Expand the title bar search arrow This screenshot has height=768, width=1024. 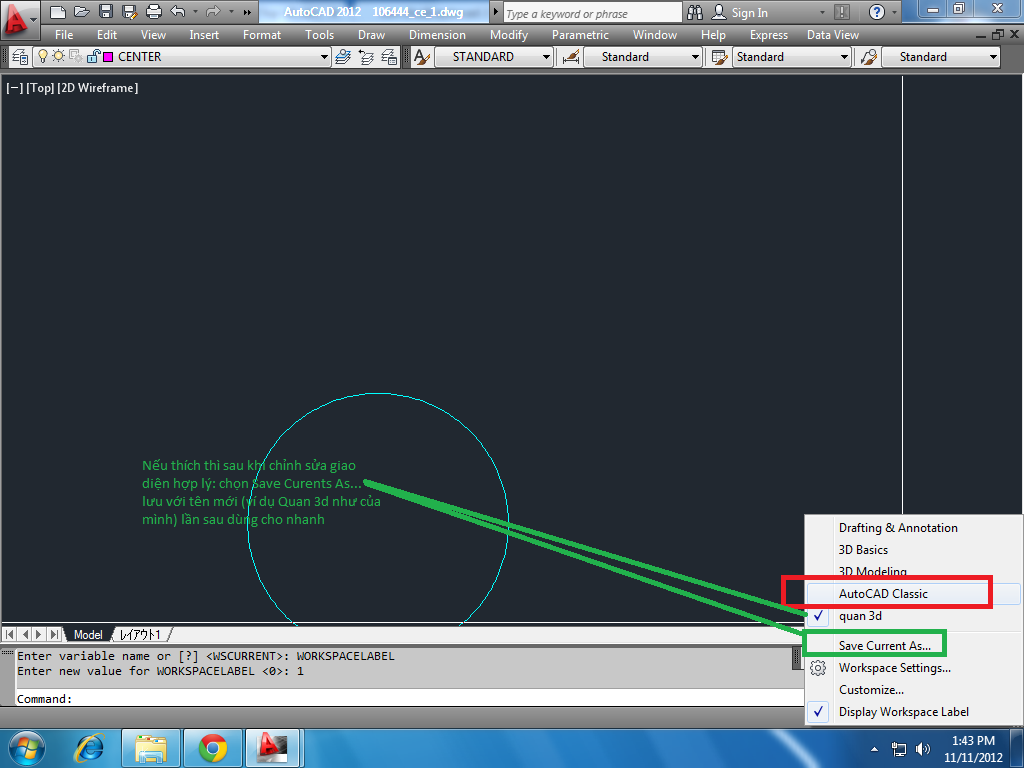coord(495,12)
